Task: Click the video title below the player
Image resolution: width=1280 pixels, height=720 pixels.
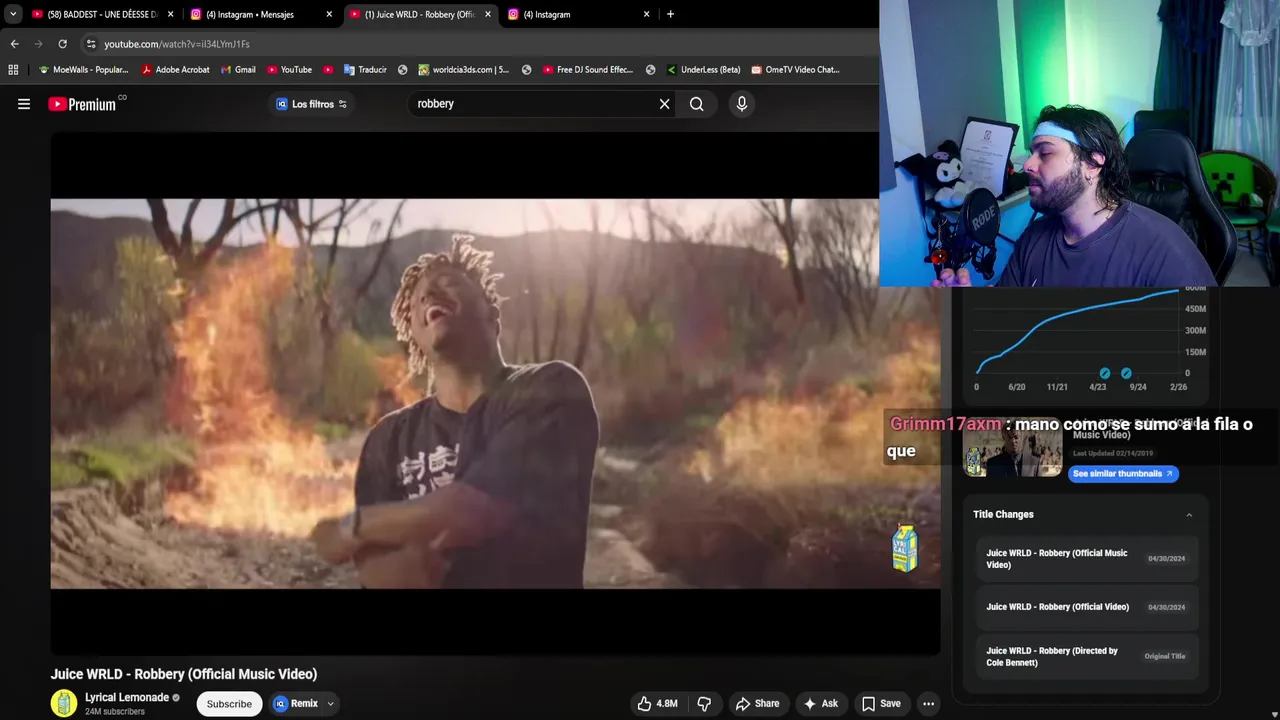Action: [184, 674]
